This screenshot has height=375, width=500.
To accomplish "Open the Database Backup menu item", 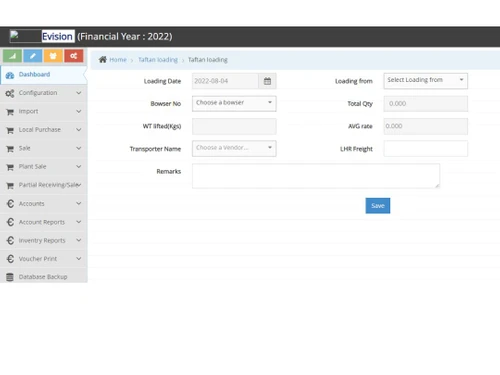I will (x=43, y=277).
